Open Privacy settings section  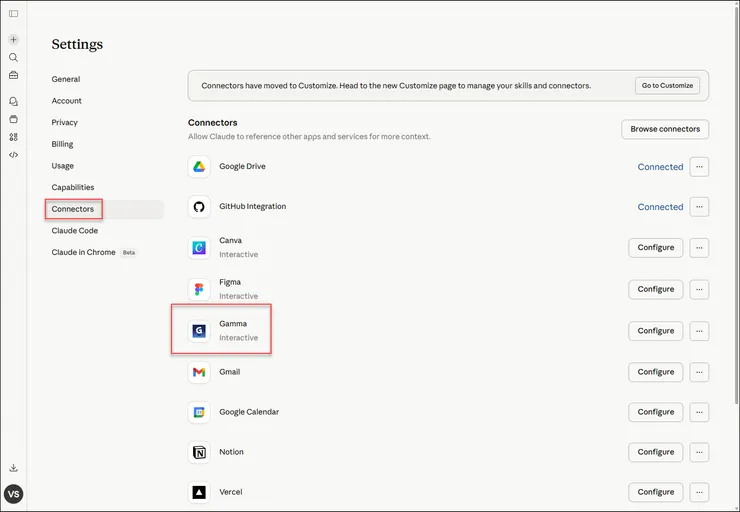click(65, 122)
